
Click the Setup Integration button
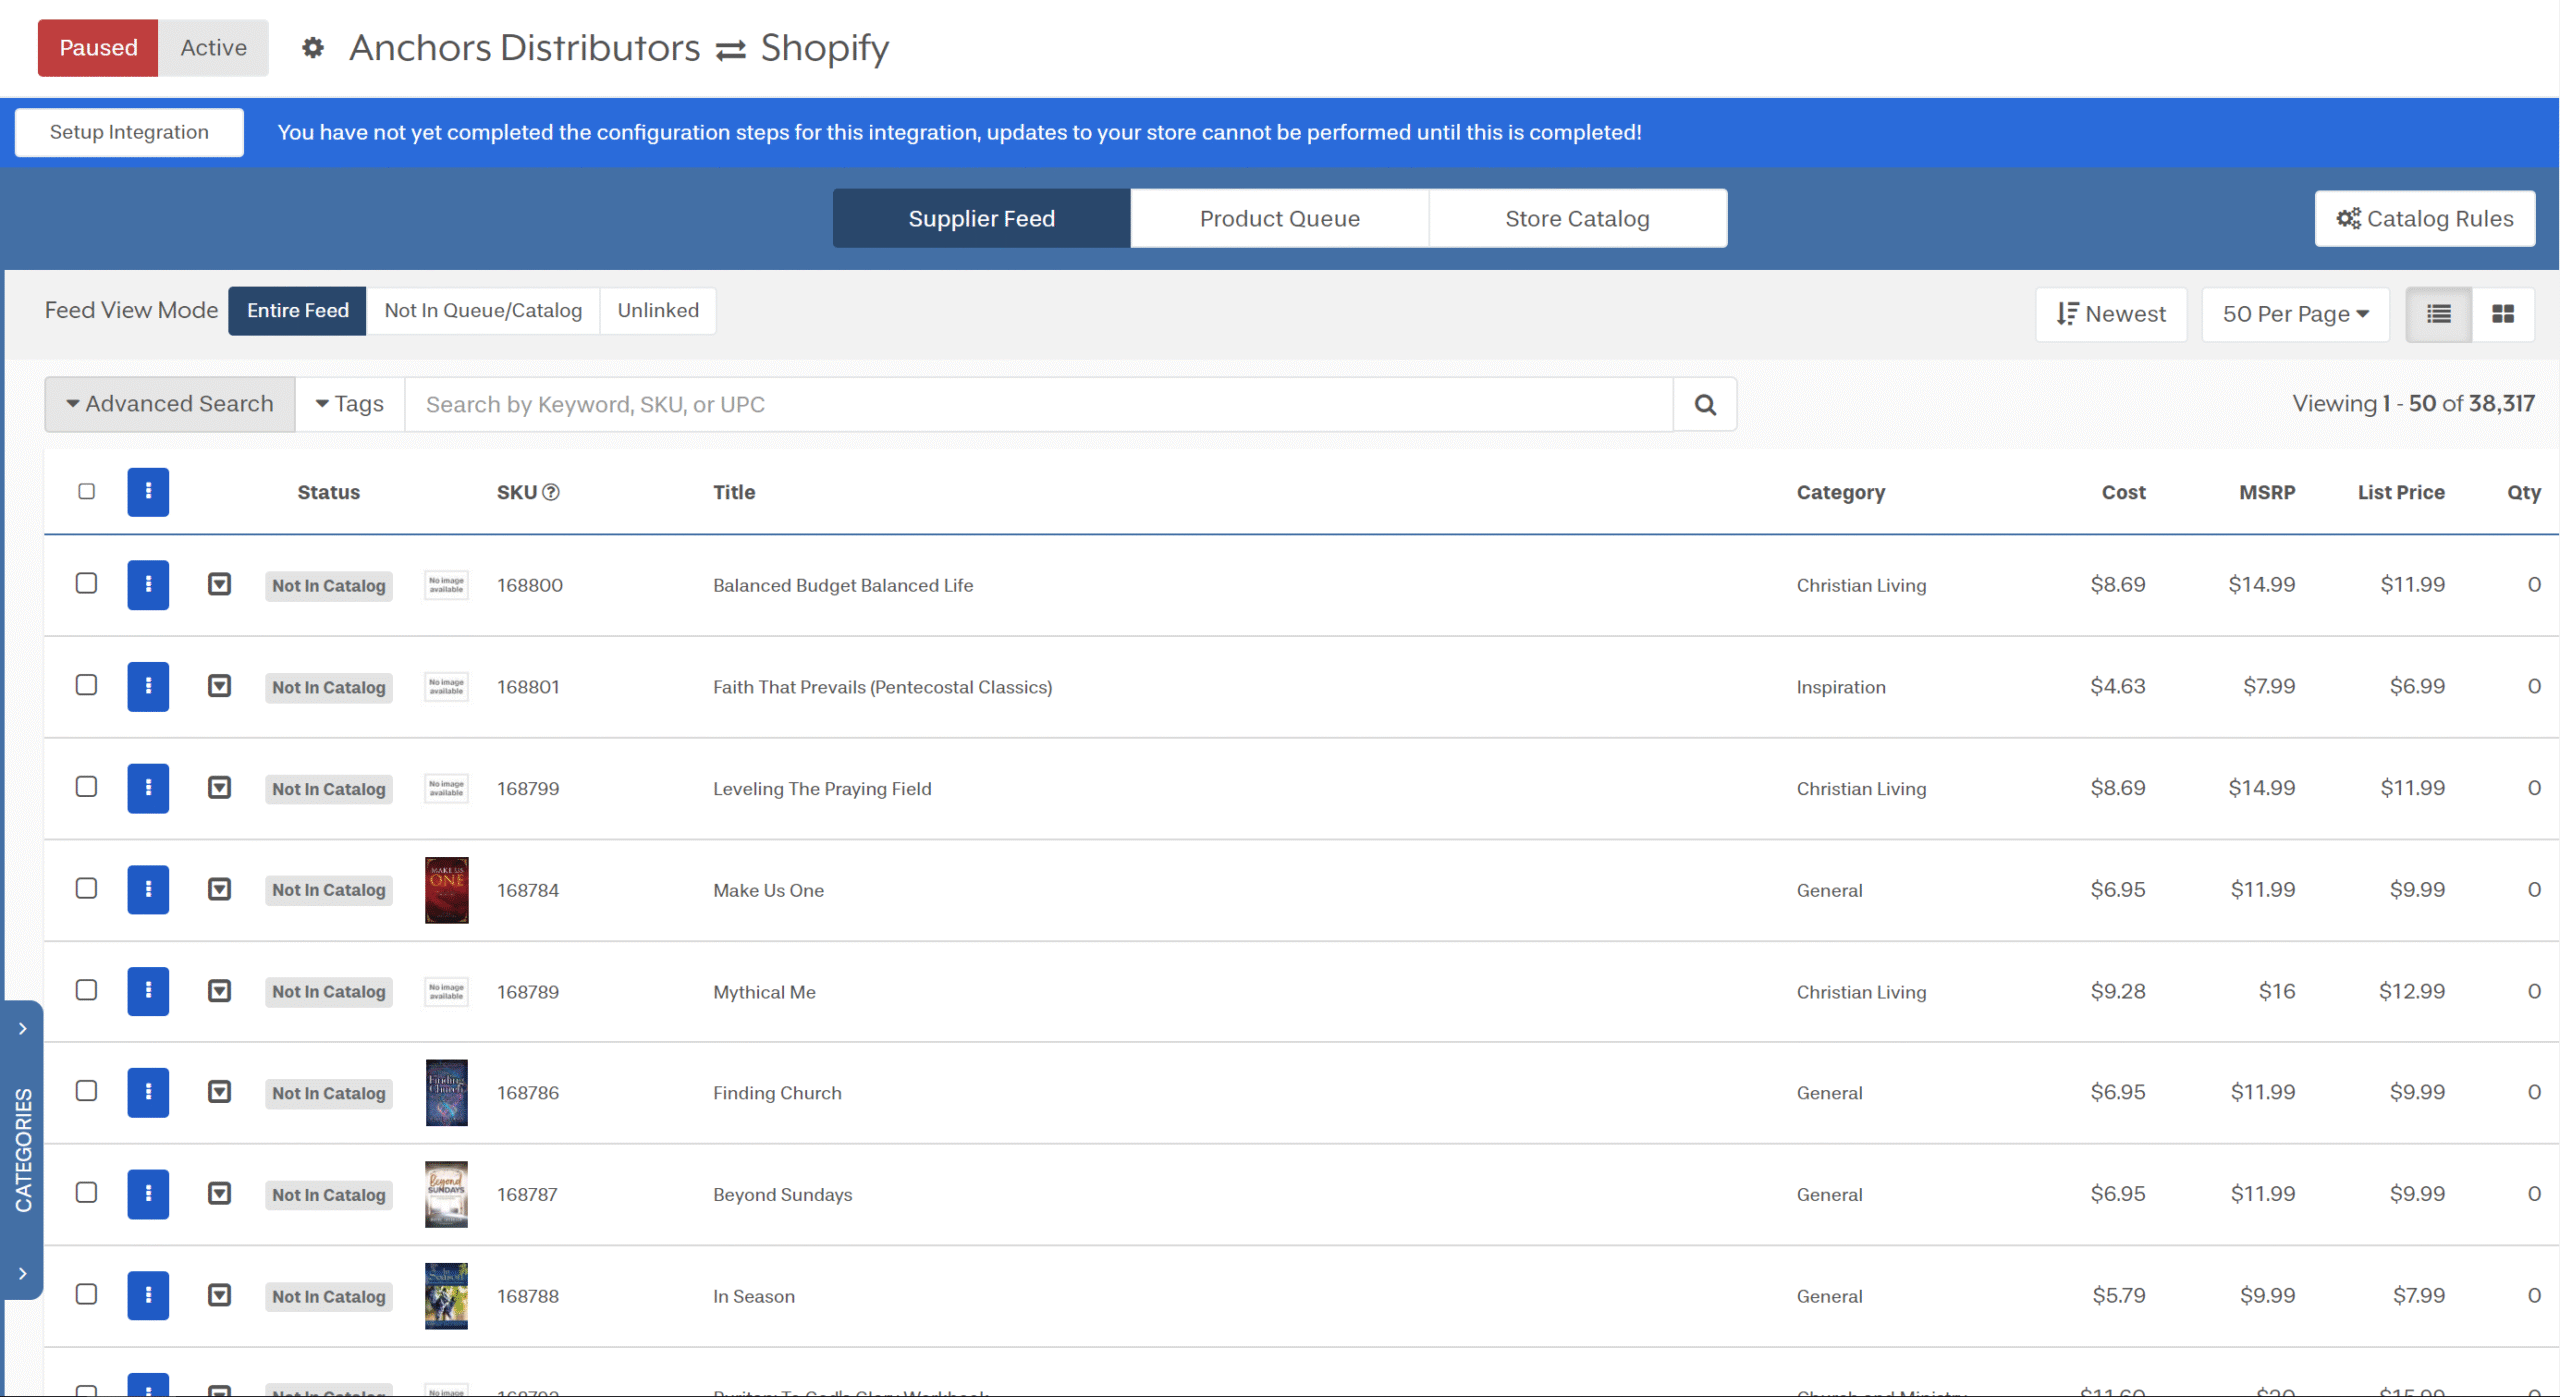[129, 132]
